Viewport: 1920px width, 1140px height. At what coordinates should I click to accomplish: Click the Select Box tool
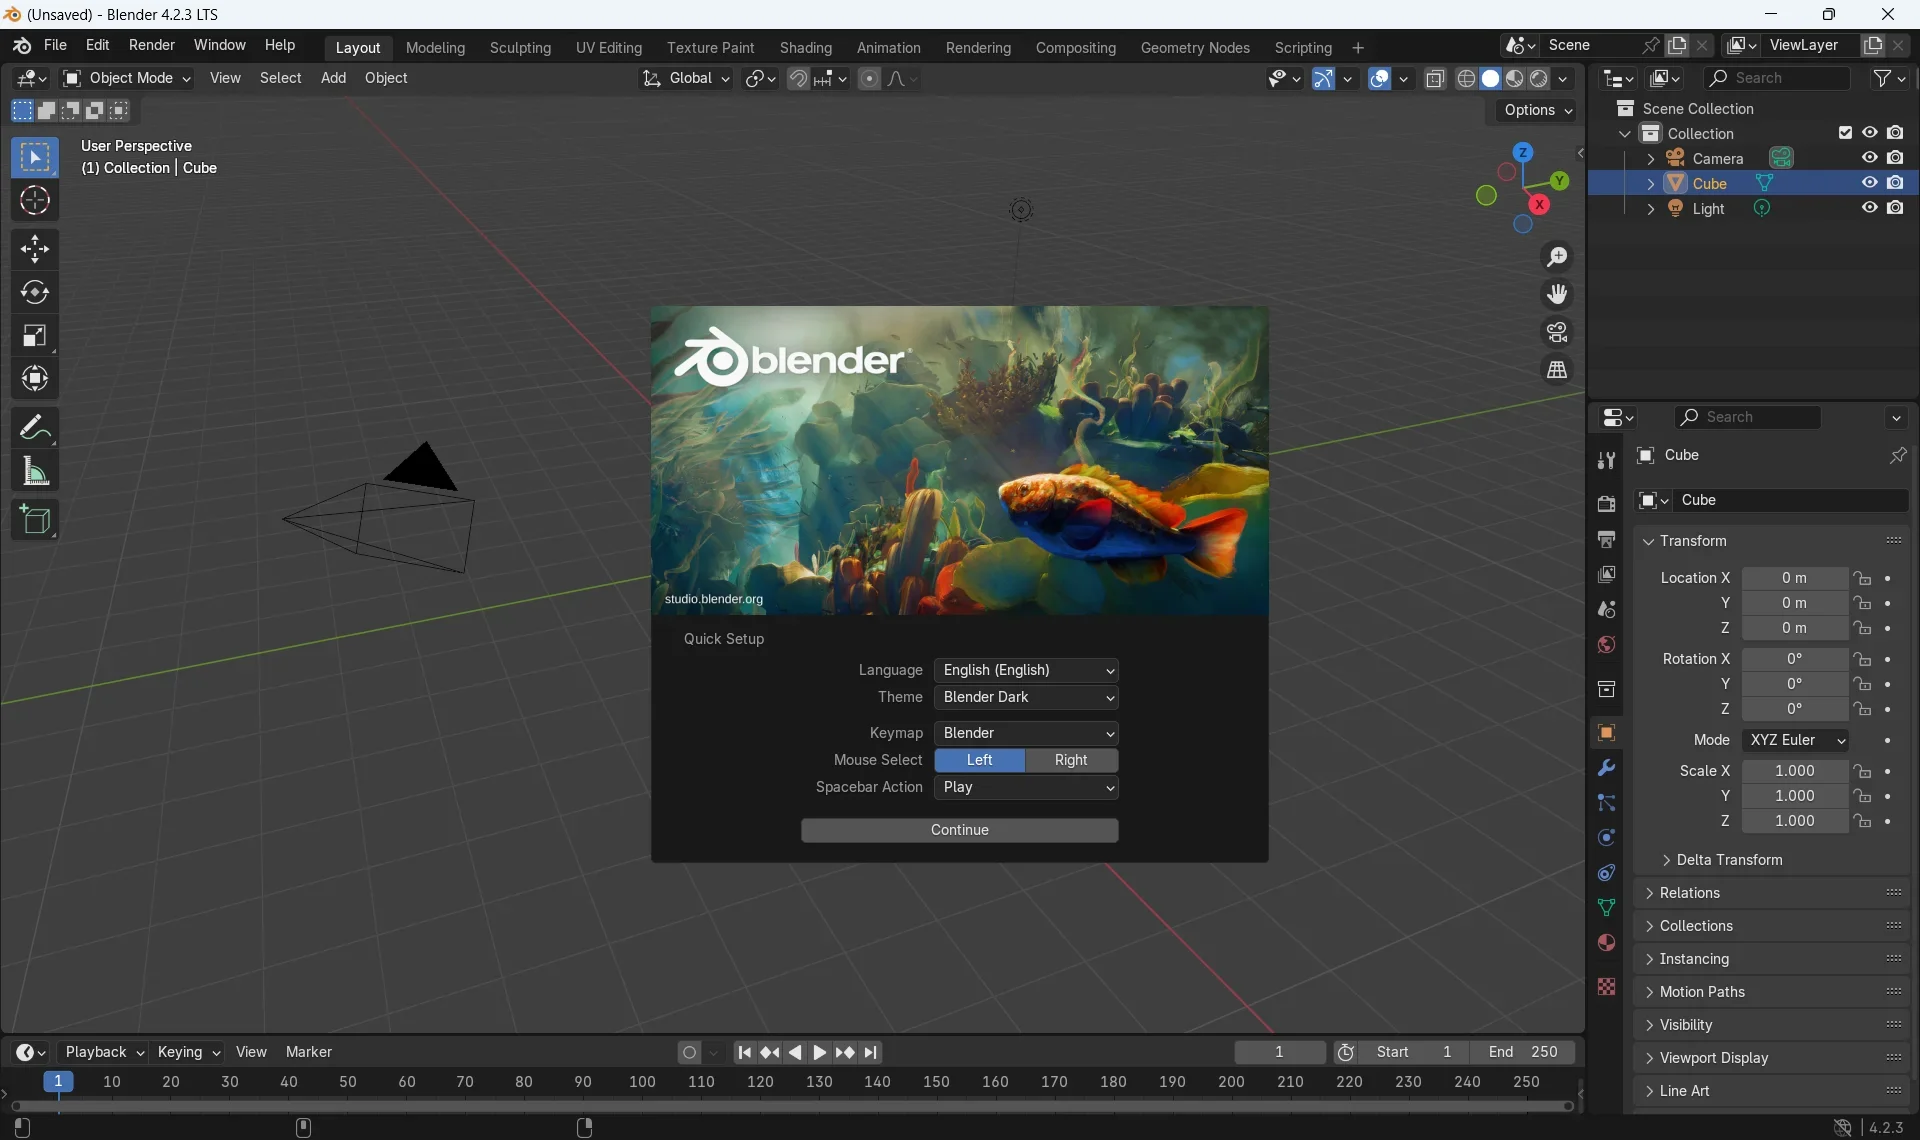[35, 158]
